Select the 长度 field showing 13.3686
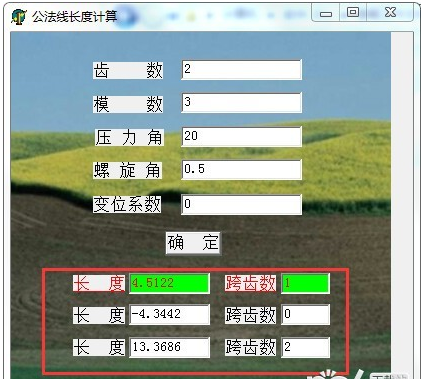This screenshot has width=428, height=379. coord(169,347)
